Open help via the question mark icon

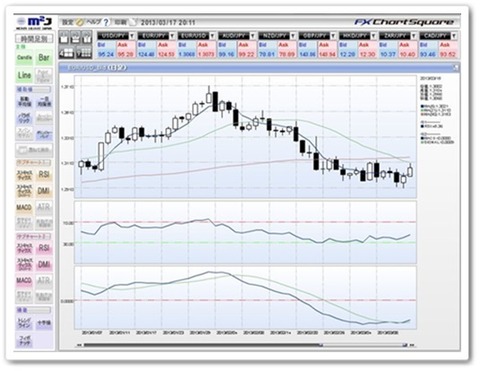106,22
